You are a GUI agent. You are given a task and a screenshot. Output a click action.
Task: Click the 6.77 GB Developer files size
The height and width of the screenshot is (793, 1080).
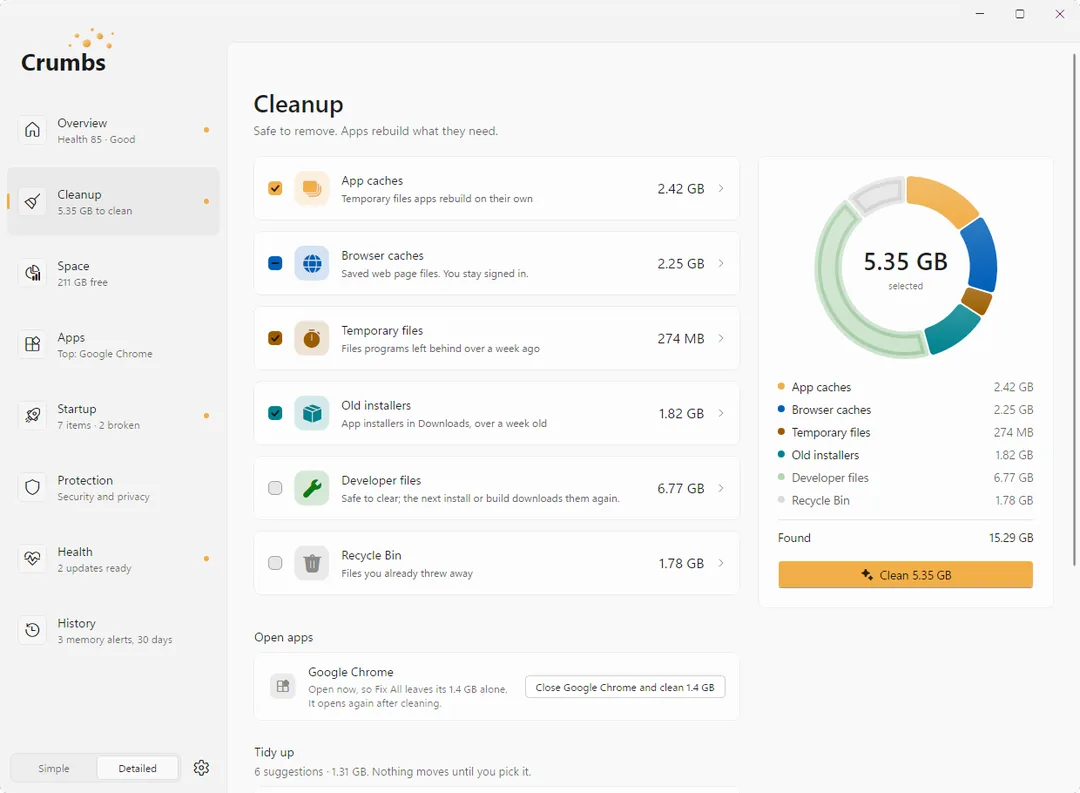click(681, 488)
